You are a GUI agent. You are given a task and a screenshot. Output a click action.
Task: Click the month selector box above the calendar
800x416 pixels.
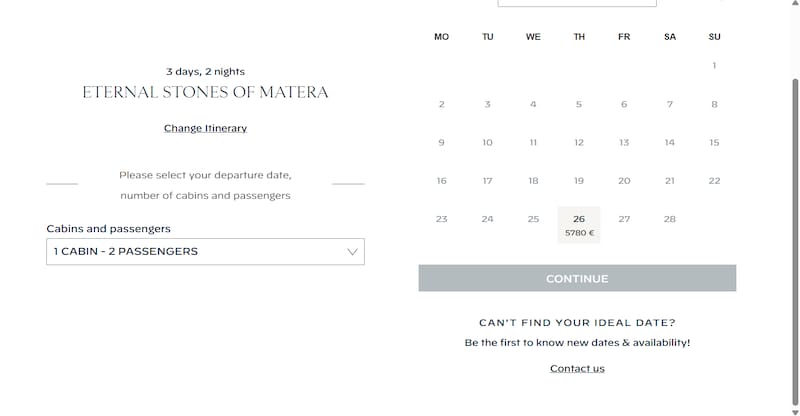[x=577, y=3]
